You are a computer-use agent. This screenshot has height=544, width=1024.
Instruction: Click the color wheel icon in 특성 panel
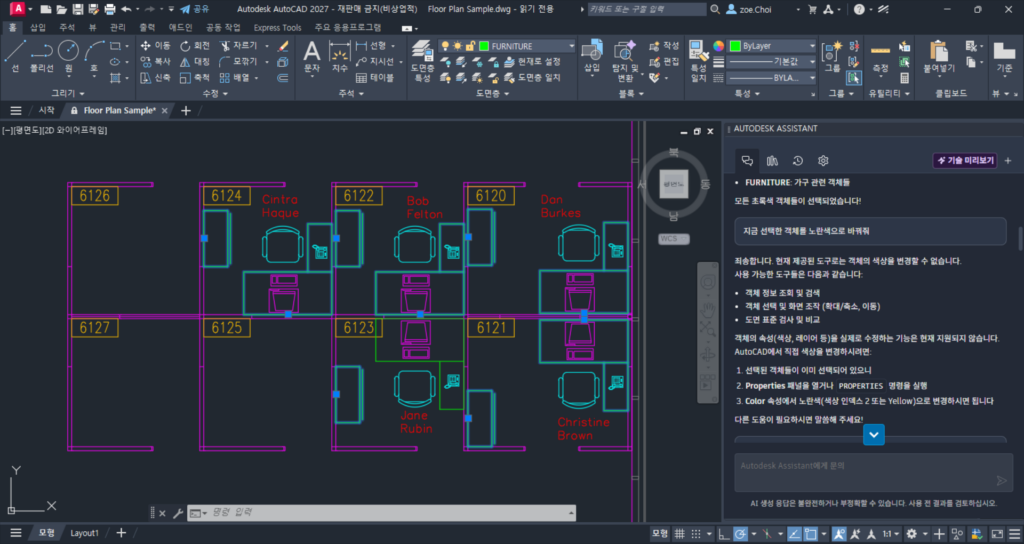(x=718, y=46)
